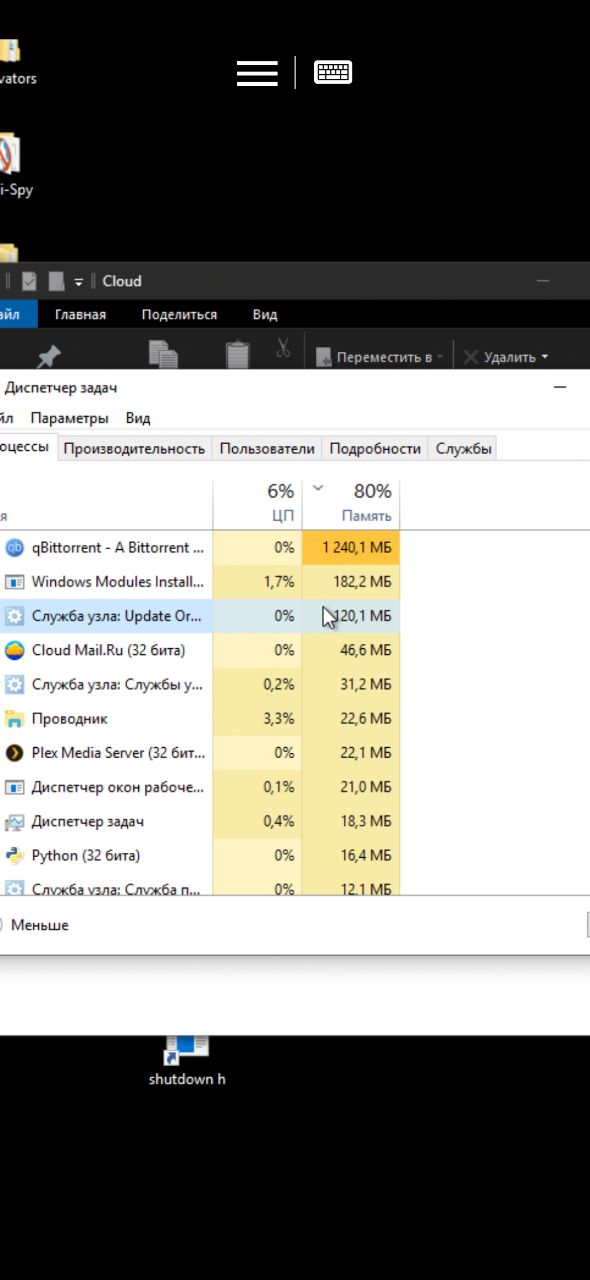The width and height of the screenshot is (590, 1280).
Task: Click the Проводник folder icon
Action: (x=15, y=718)
